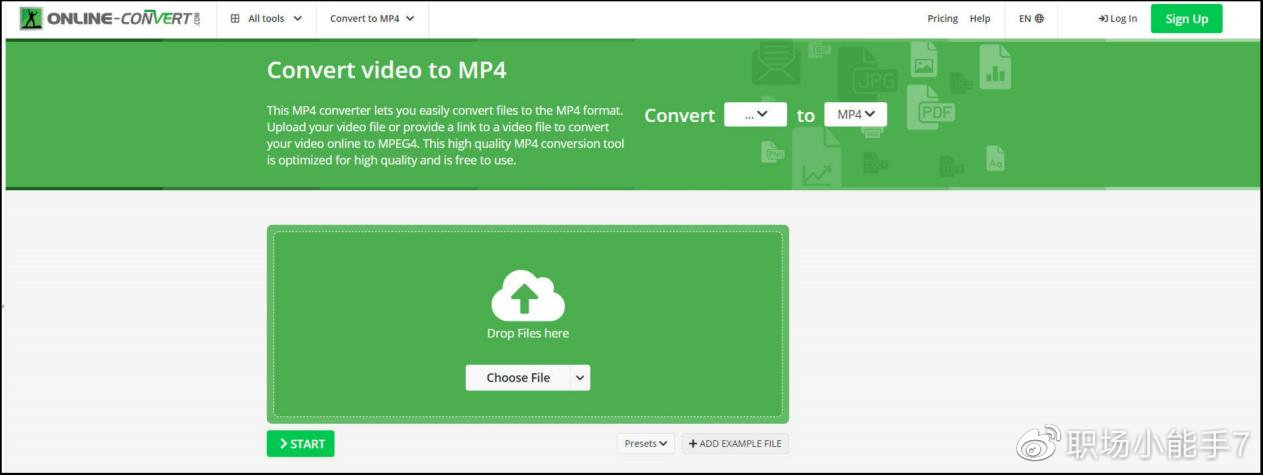Click the Choose File button
Image resolution: width=1263 pixels, height=475 pixels.
[518, 377]
